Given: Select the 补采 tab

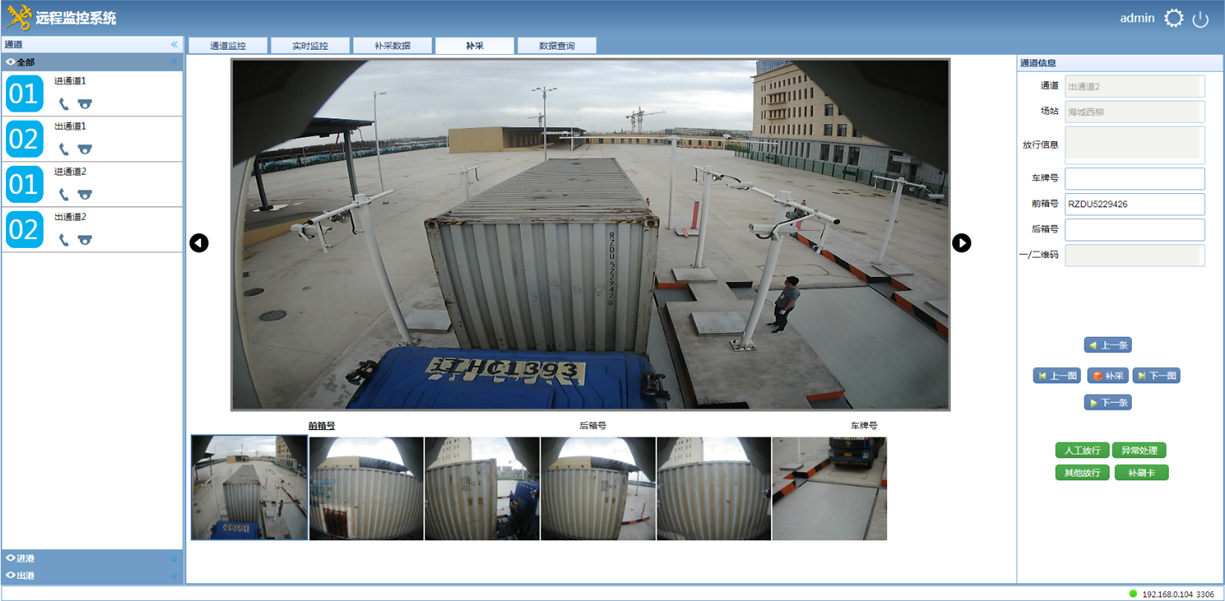Looking at the screenshot, I should 474,46.
